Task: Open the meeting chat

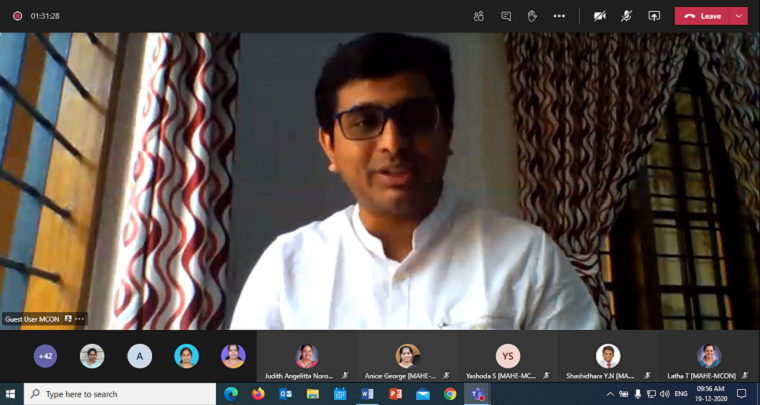Action: point(506,16)
